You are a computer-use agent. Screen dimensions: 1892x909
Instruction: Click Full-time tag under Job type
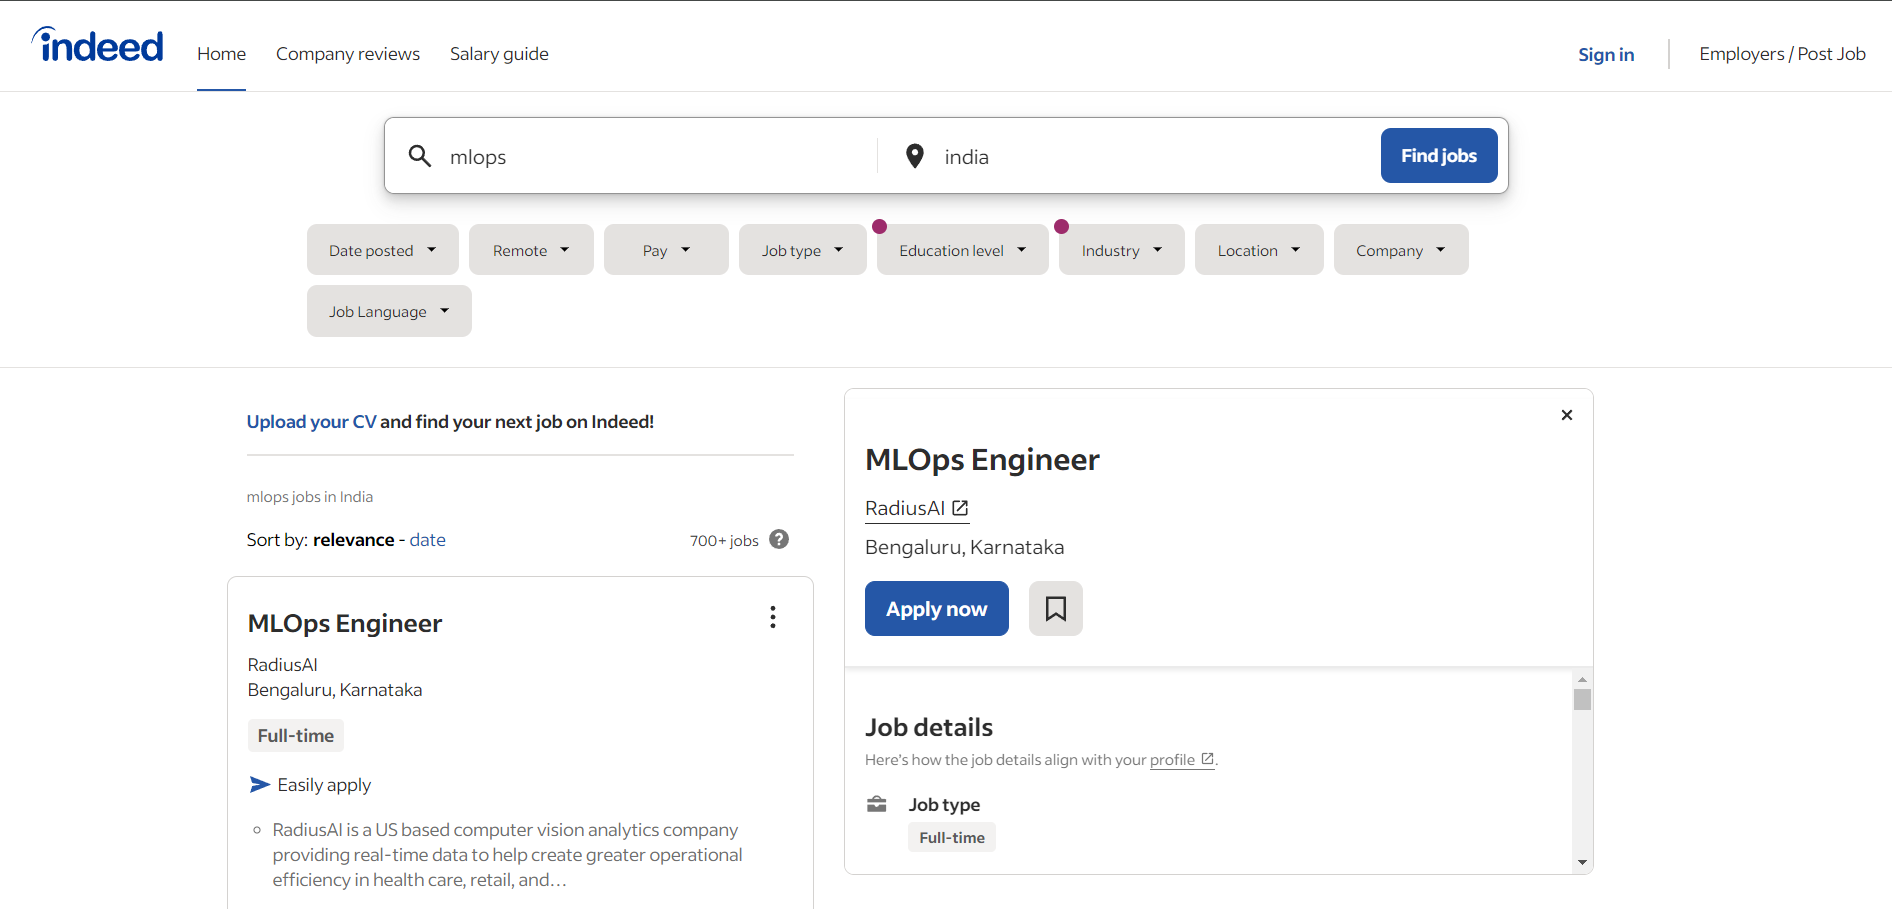pyautogui.click(x=952, y=837)
